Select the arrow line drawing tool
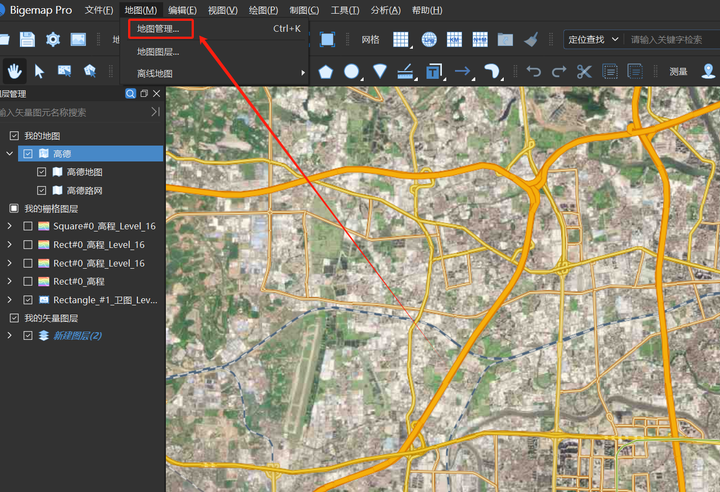Screen dimensions: 720x492 pos(462,71)
